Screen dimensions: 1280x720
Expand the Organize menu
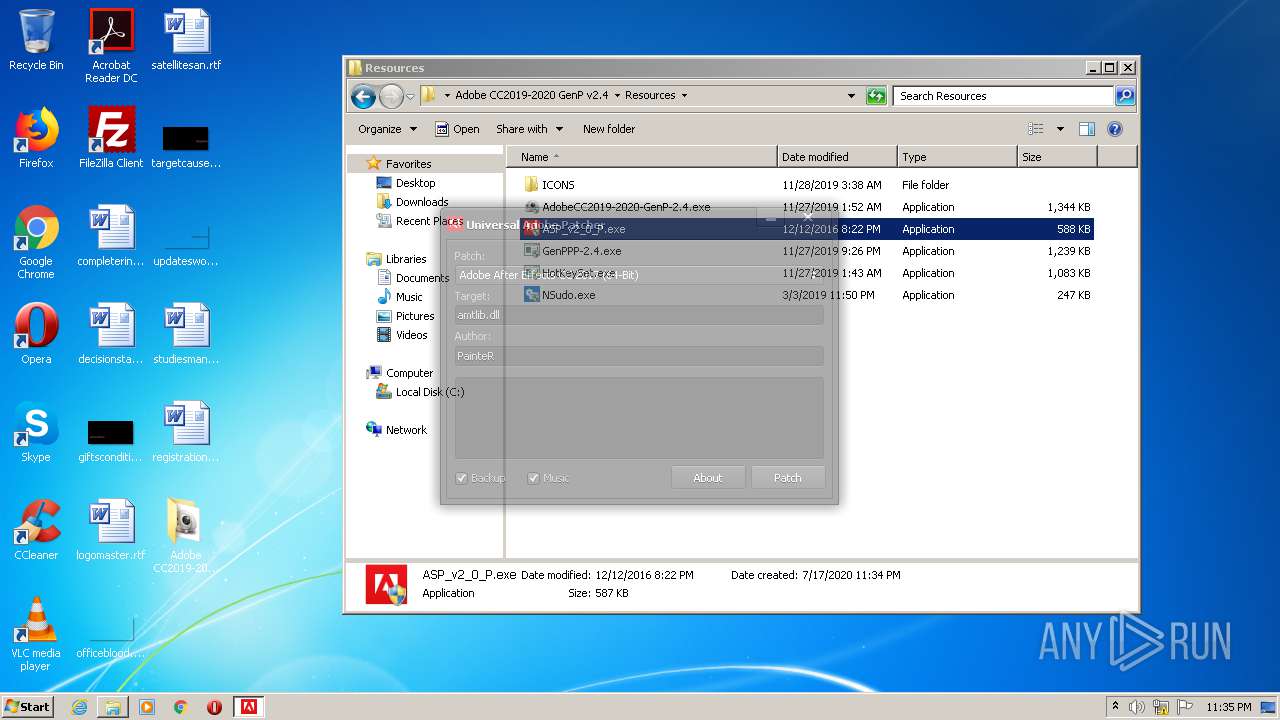pos(387,129)
